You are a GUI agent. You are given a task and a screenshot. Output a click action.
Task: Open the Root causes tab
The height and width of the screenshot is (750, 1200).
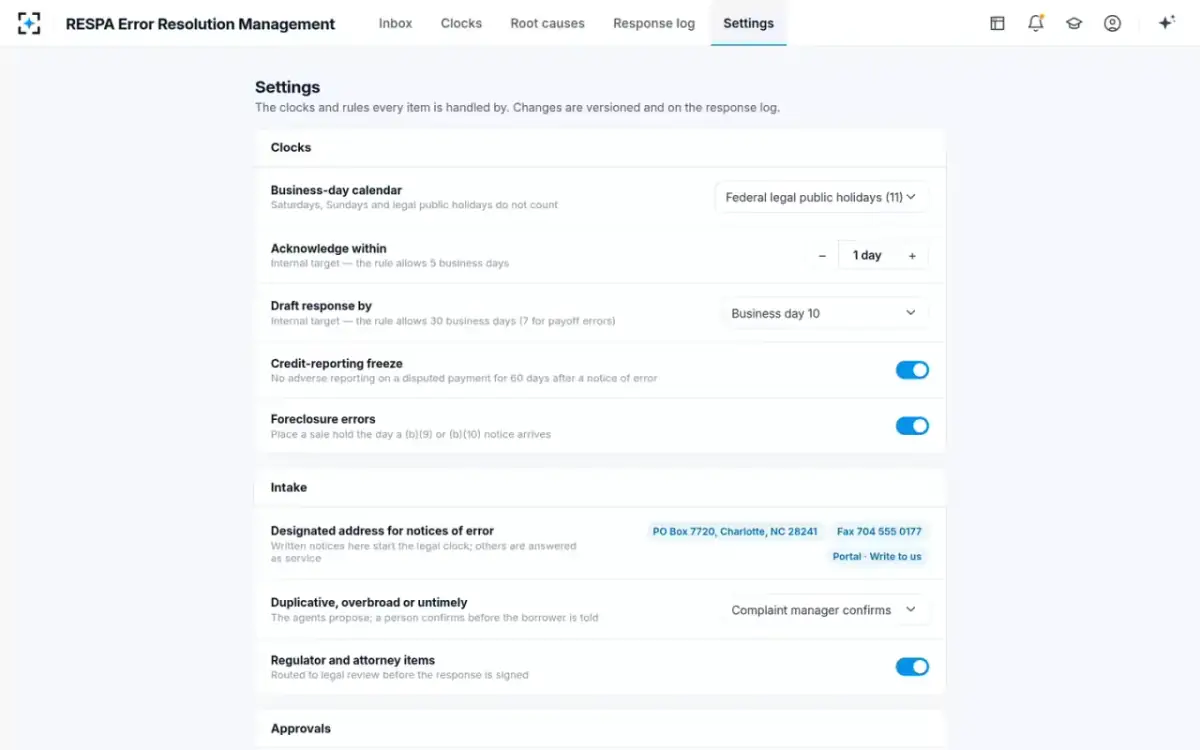click(x=547, y=23)
